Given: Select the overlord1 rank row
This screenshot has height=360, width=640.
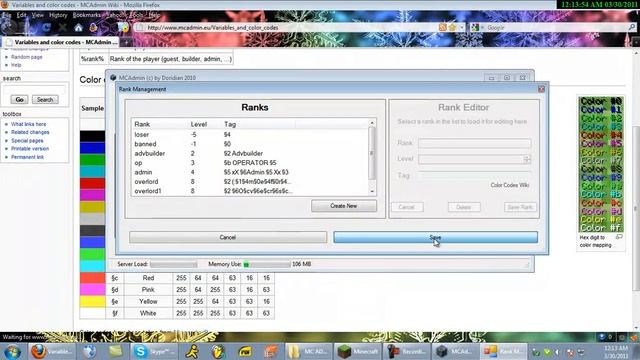Looking at the screenshot, I should [x=250, y=191].
